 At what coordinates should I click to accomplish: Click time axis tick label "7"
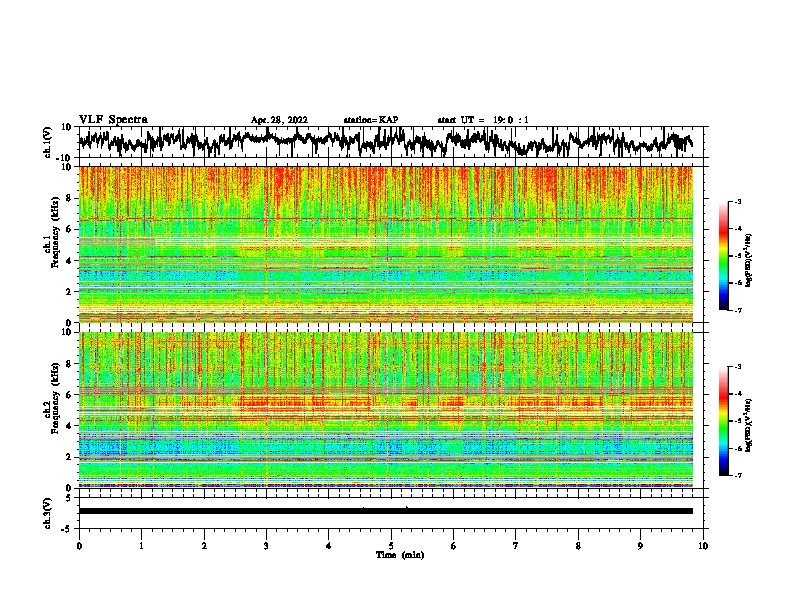[516, 546]
